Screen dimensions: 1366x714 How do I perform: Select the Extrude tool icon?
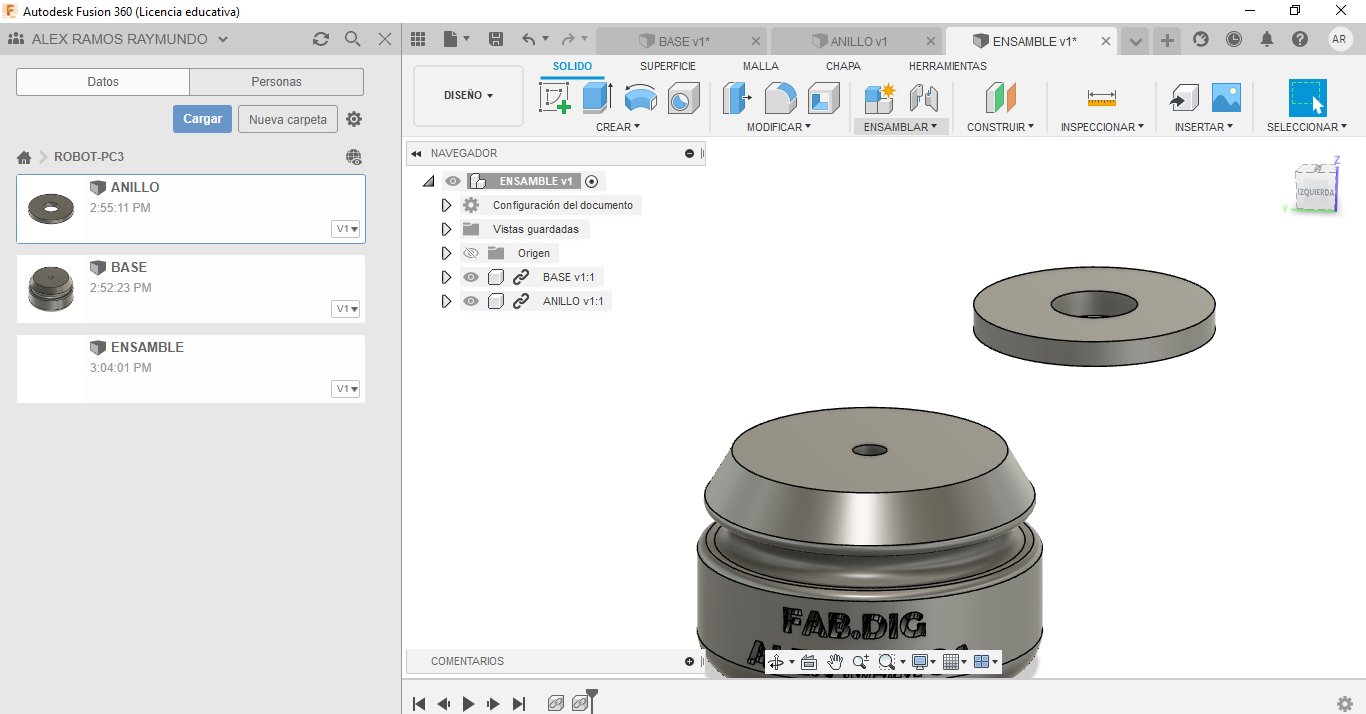tap(598, 98)
